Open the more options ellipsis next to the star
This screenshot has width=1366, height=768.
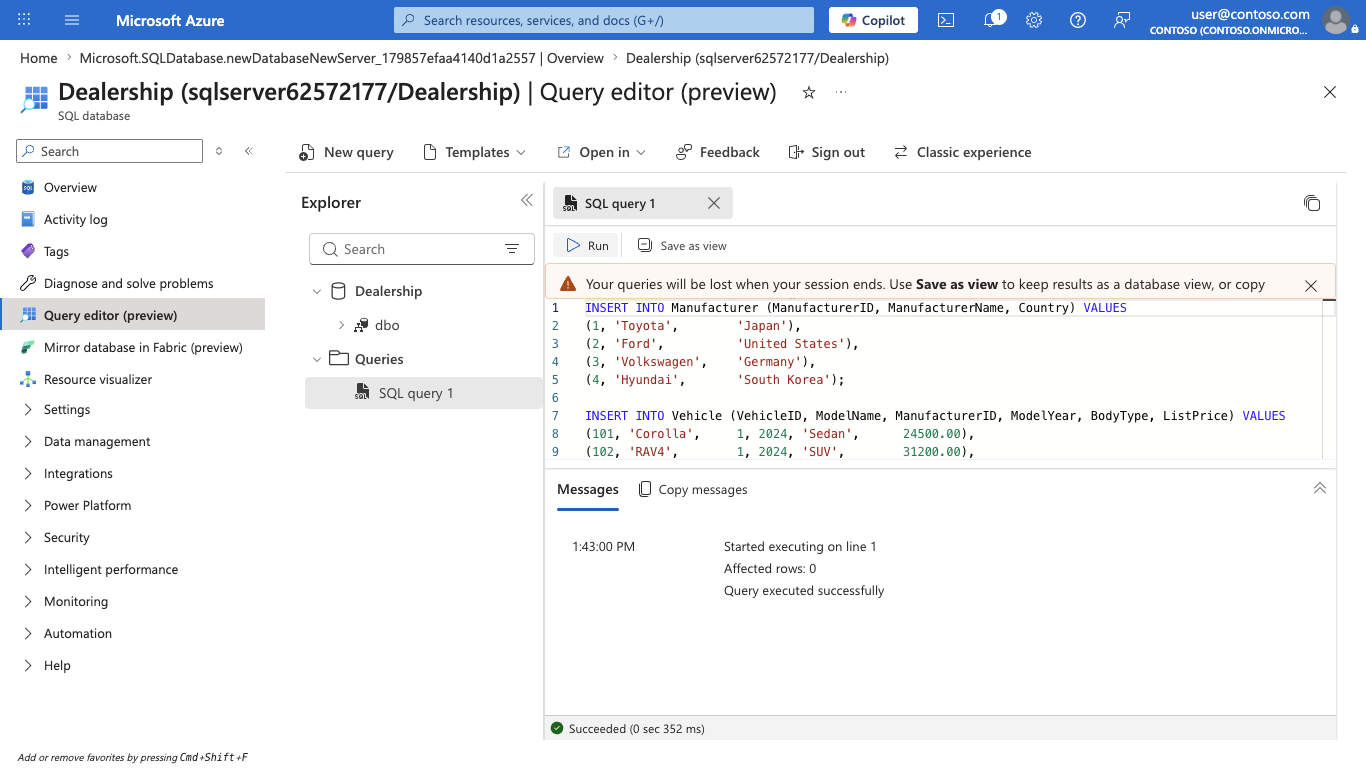[x=841, y=93]
